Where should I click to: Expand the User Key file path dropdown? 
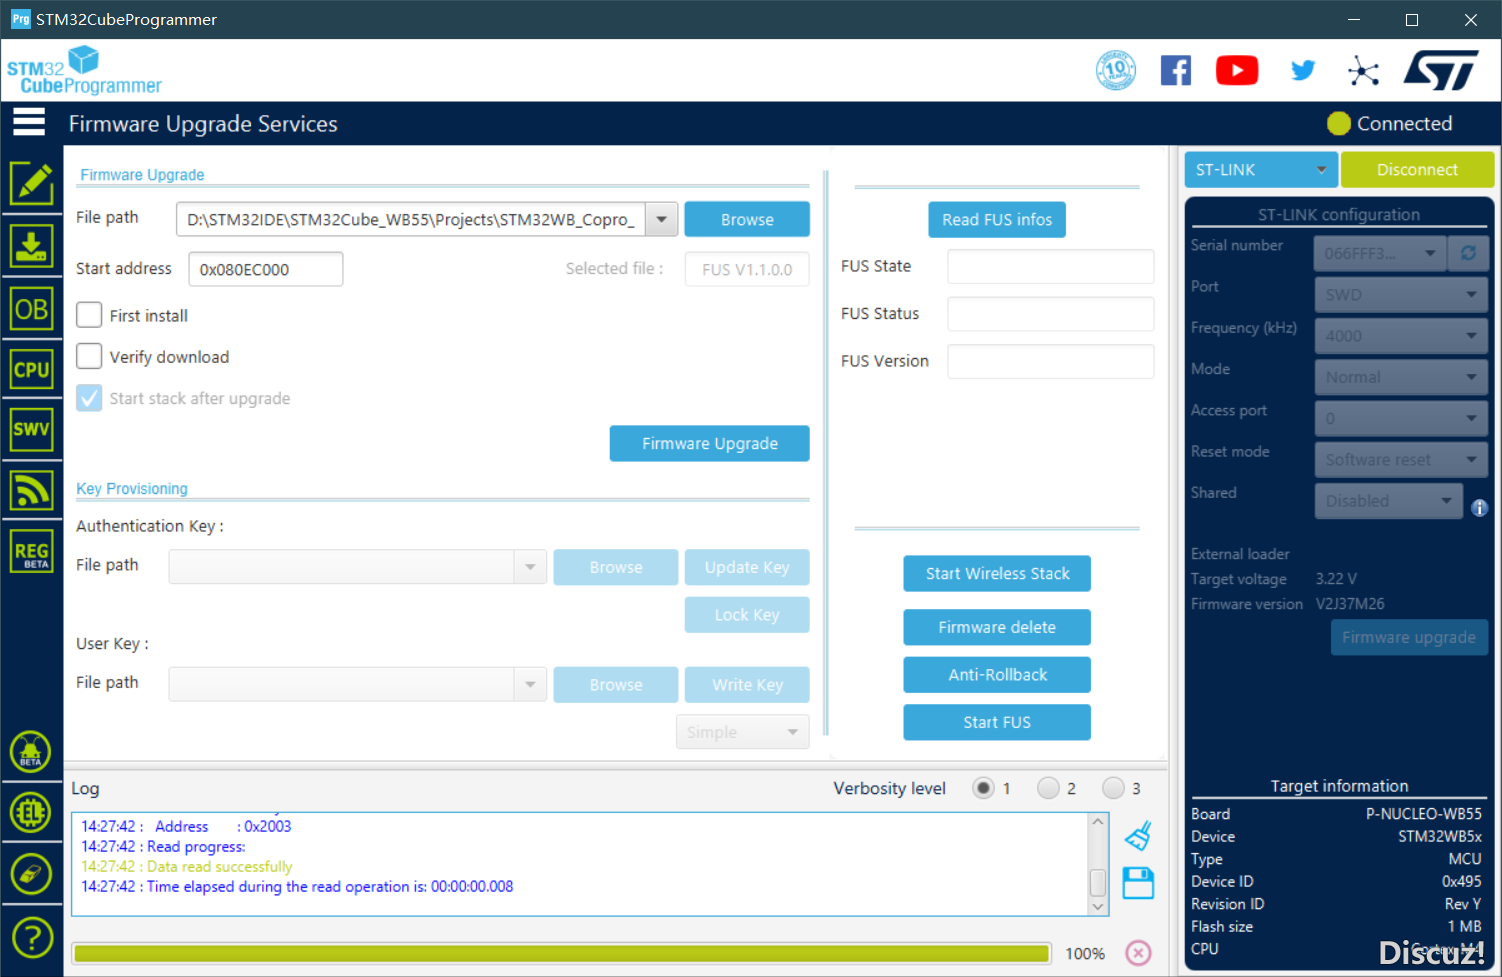(530, 685)
